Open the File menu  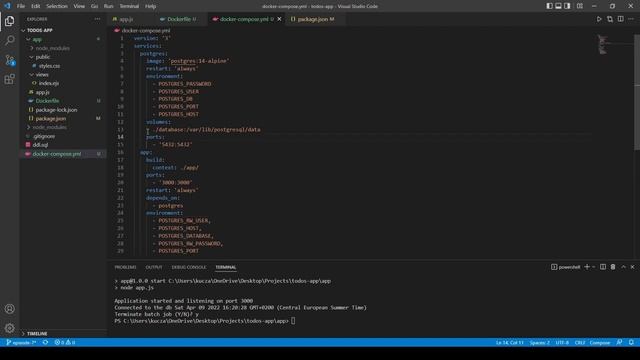tap(21, 6)
